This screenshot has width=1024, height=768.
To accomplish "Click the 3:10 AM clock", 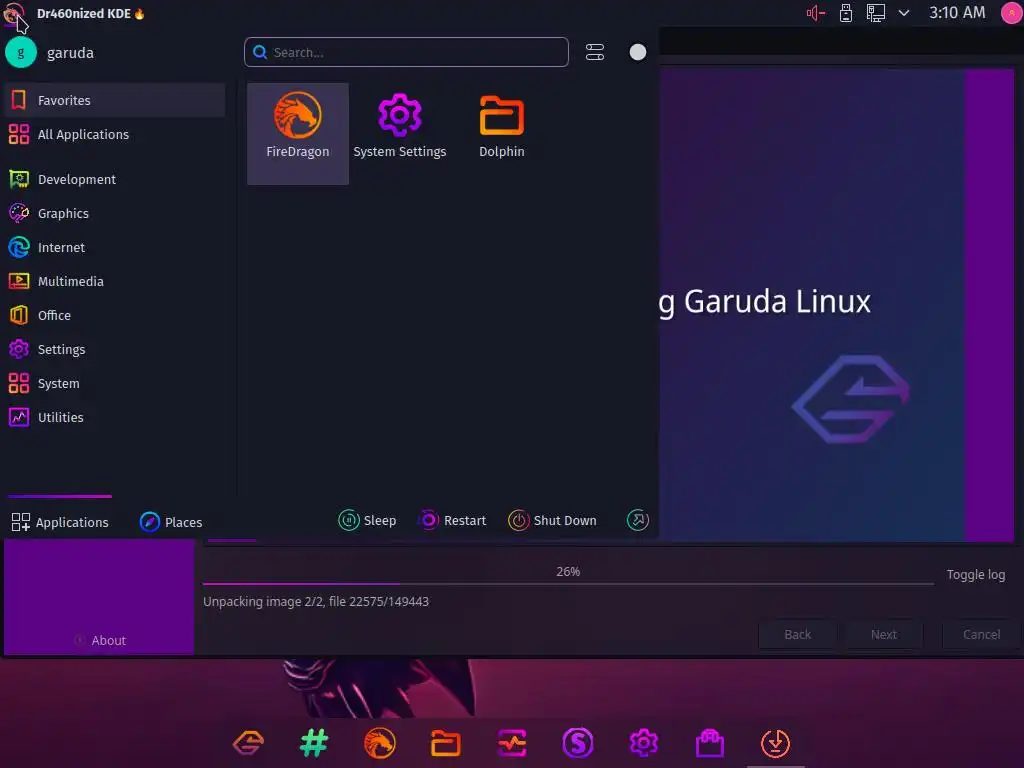I will 957,12.
